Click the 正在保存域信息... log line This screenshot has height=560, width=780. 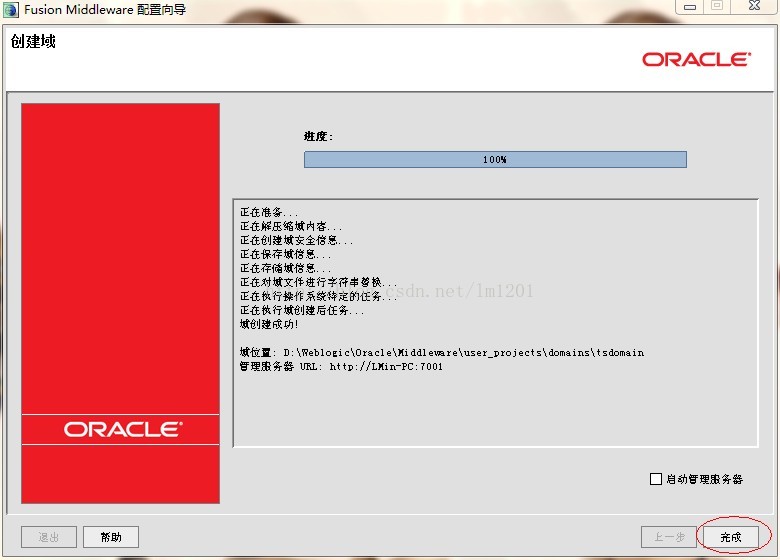click(286, 254)
